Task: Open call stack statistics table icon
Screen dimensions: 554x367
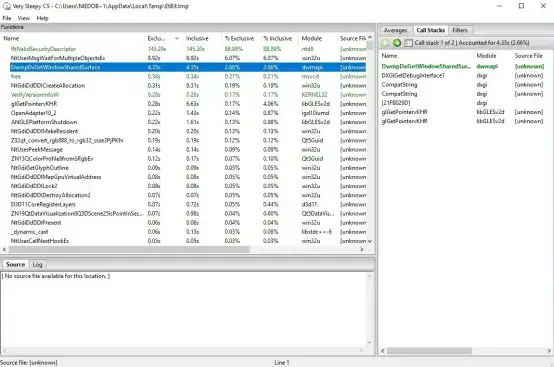Action: (x=408, y=43)
